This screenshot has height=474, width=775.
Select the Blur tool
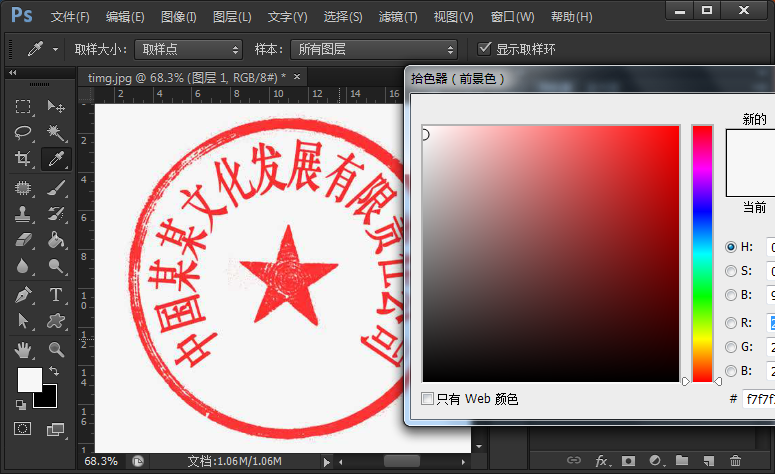point(23,266)
